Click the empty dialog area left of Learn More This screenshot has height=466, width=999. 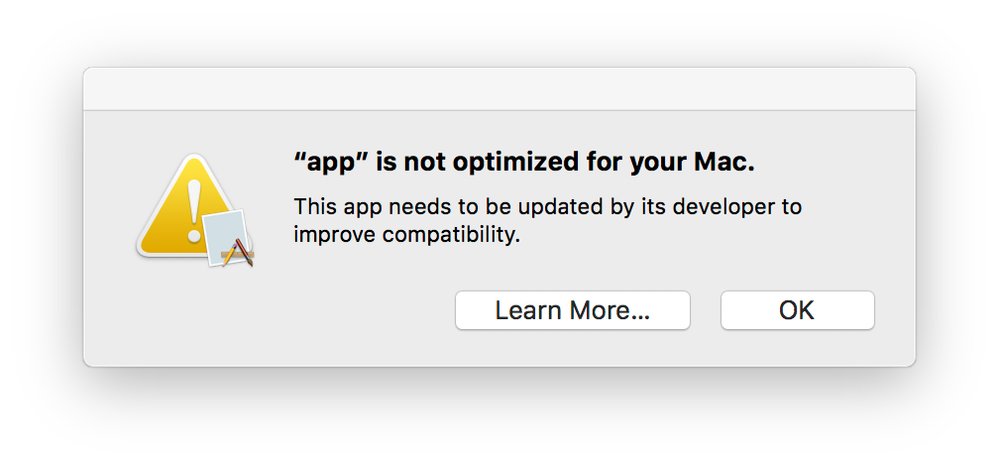(270, 310)
